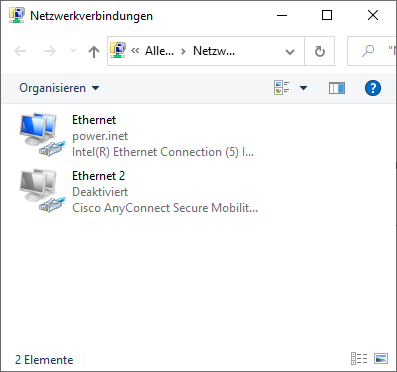Select the Ethernet adapter icon
397x372 pixels.
(42, 135)
